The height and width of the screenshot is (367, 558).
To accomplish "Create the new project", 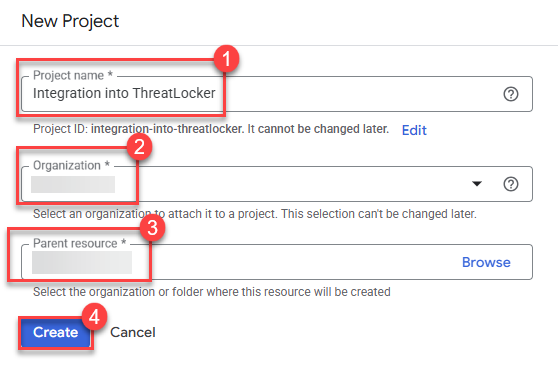I will click(56, 332).
